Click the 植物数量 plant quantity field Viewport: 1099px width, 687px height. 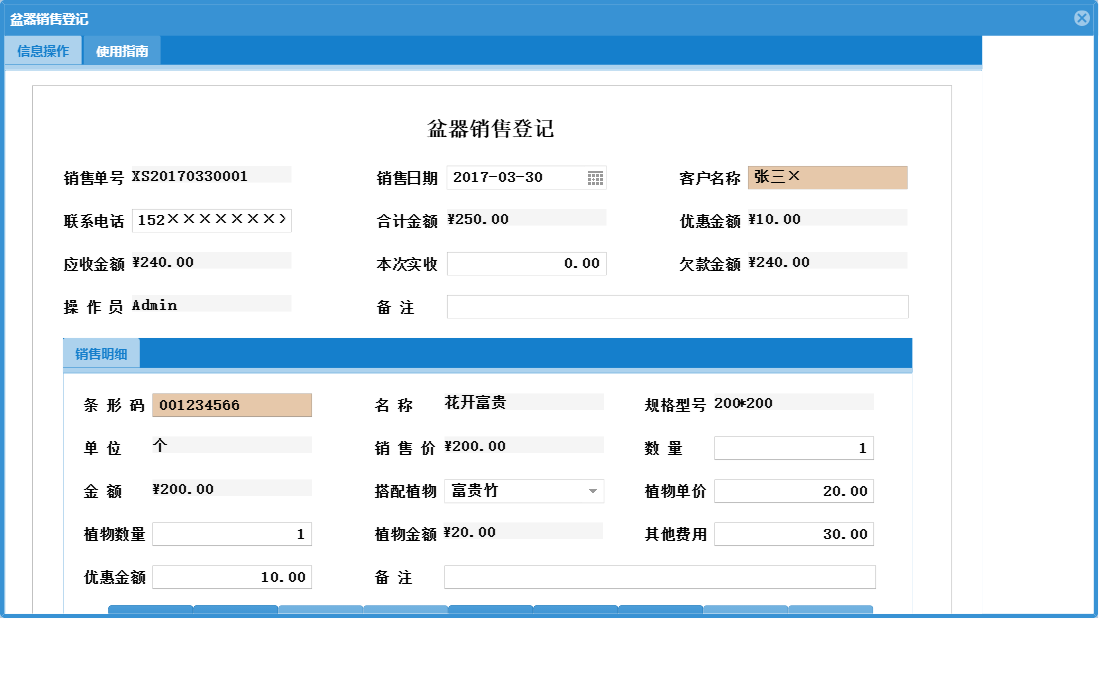click(231, 534)
